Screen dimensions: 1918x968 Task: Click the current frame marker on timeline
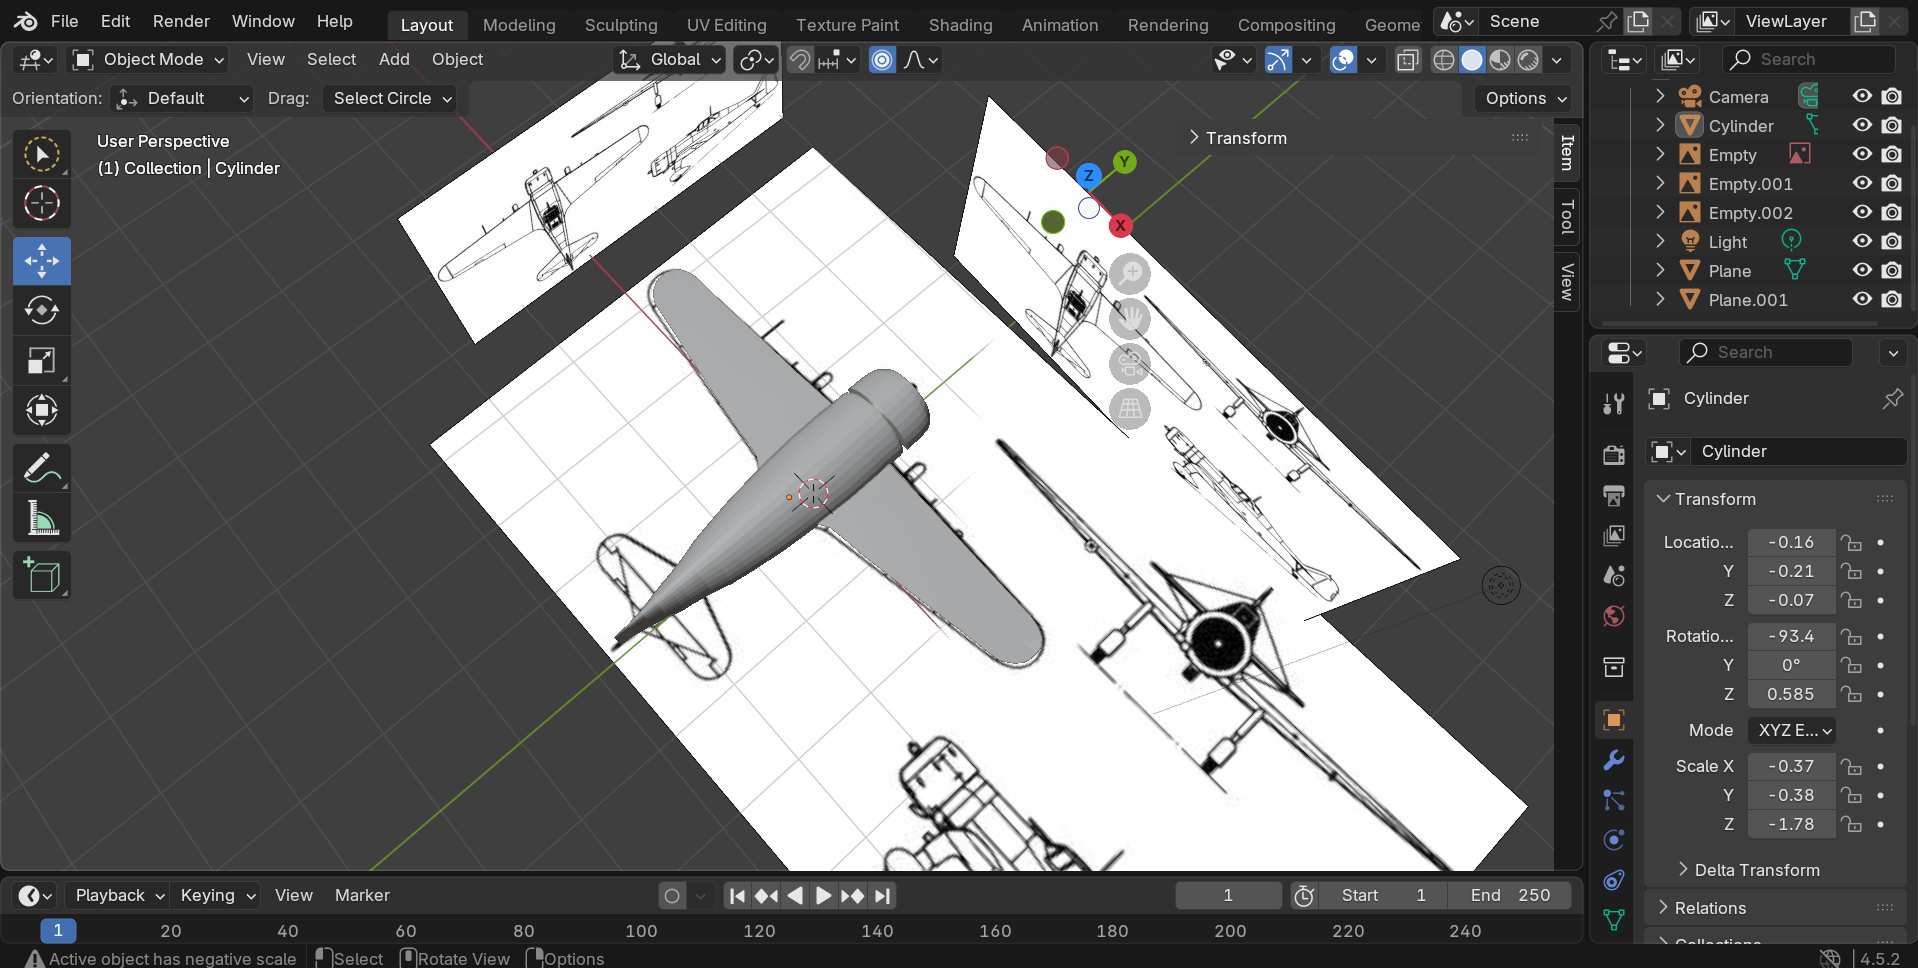[x=58, y=931]
